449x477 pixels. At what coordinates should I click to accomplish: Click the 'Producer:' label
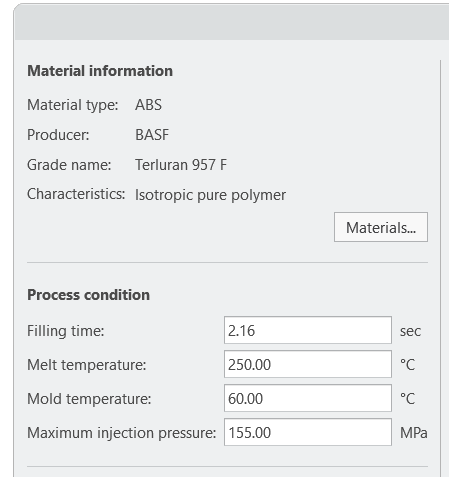coord(58,135)
